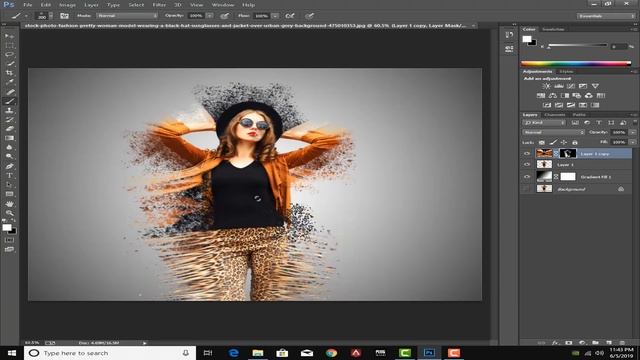Add a Brightness/Contrast adjustment
This screenshot has width=640, height=360.
(546, 86)
